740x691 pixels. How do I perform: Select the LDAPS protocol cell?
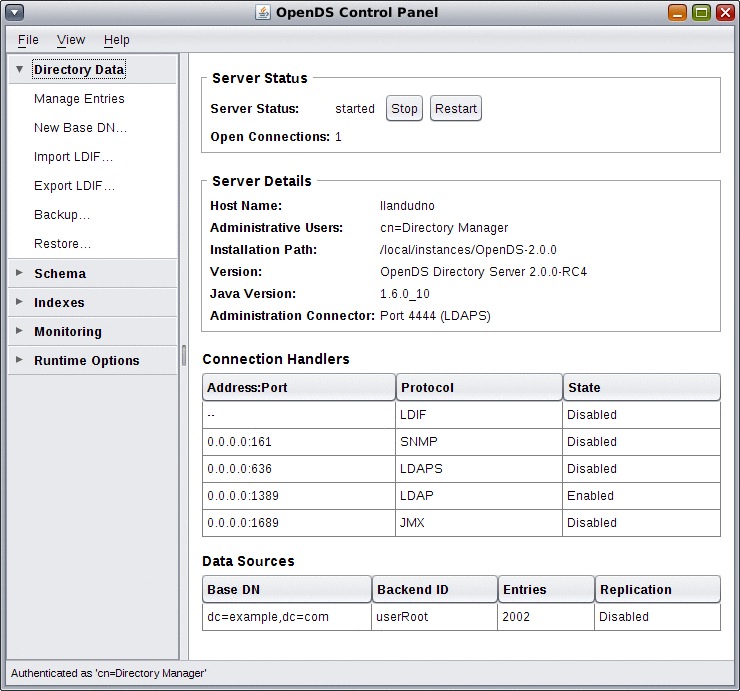(479, 469)
